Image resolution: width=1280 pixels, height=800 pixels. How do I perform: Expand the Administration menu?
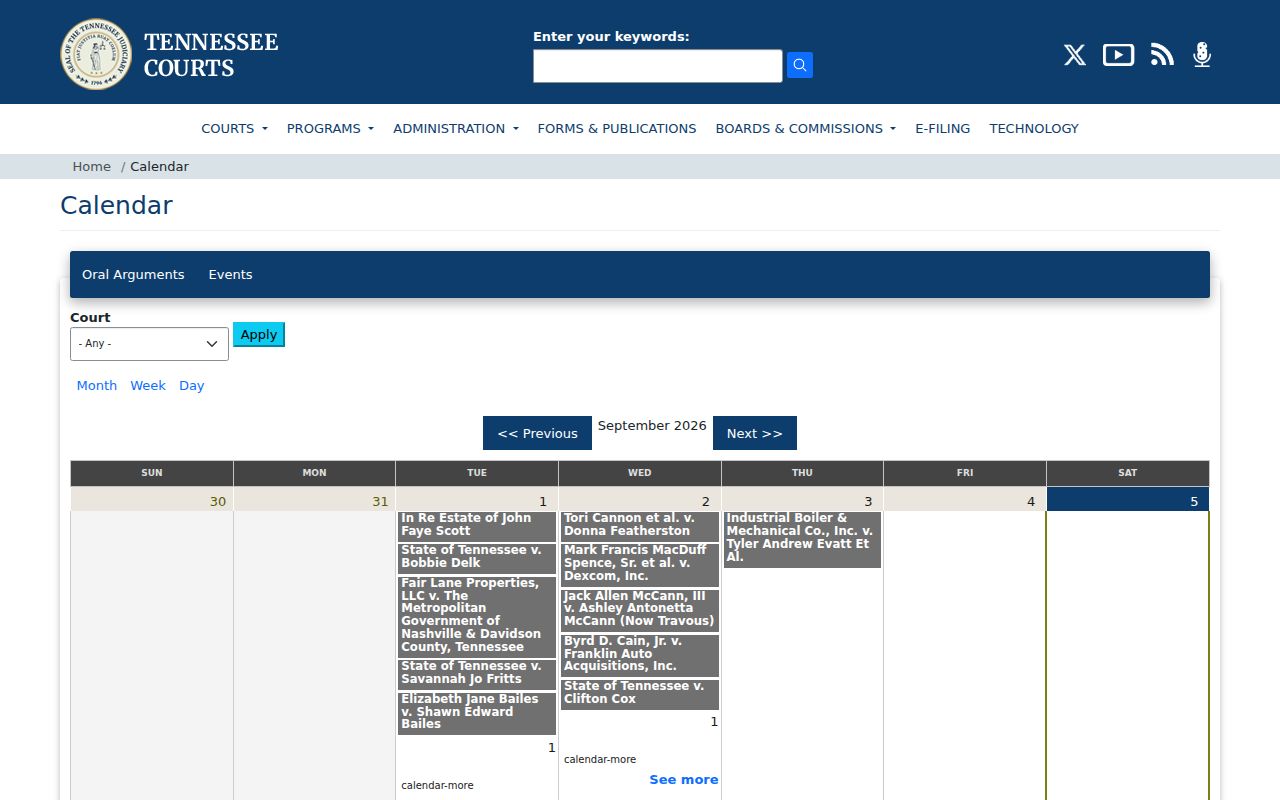456,128
